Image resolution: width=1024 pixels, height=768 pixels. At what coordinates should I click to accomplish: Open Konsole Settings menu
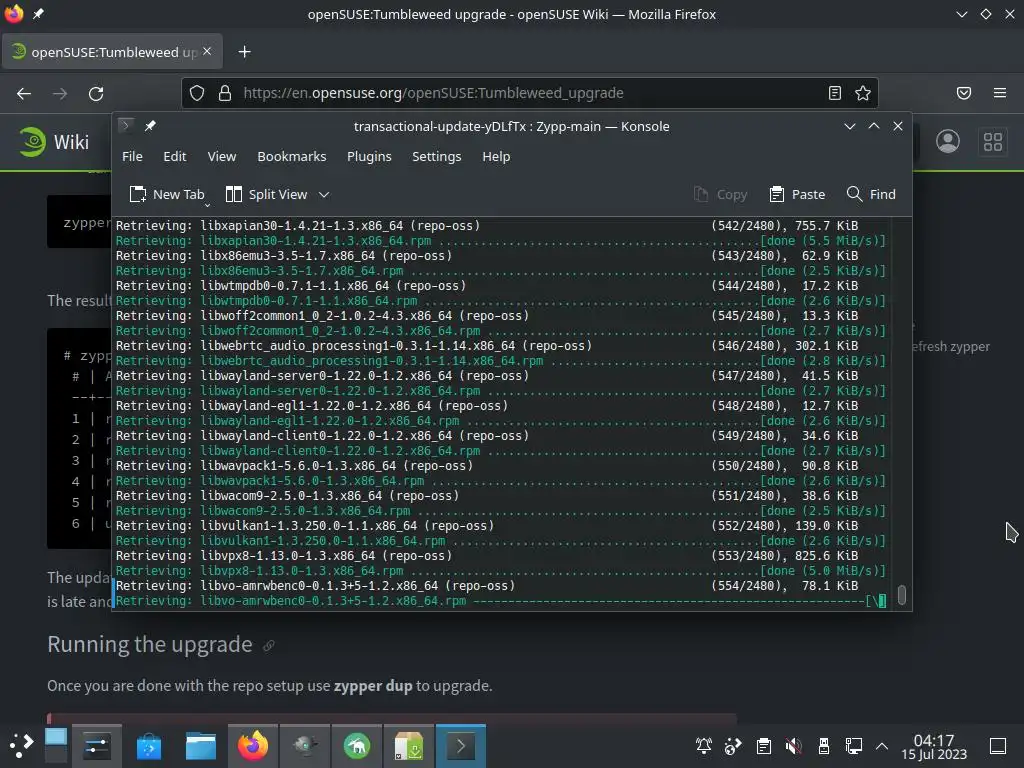coord(436,157)
